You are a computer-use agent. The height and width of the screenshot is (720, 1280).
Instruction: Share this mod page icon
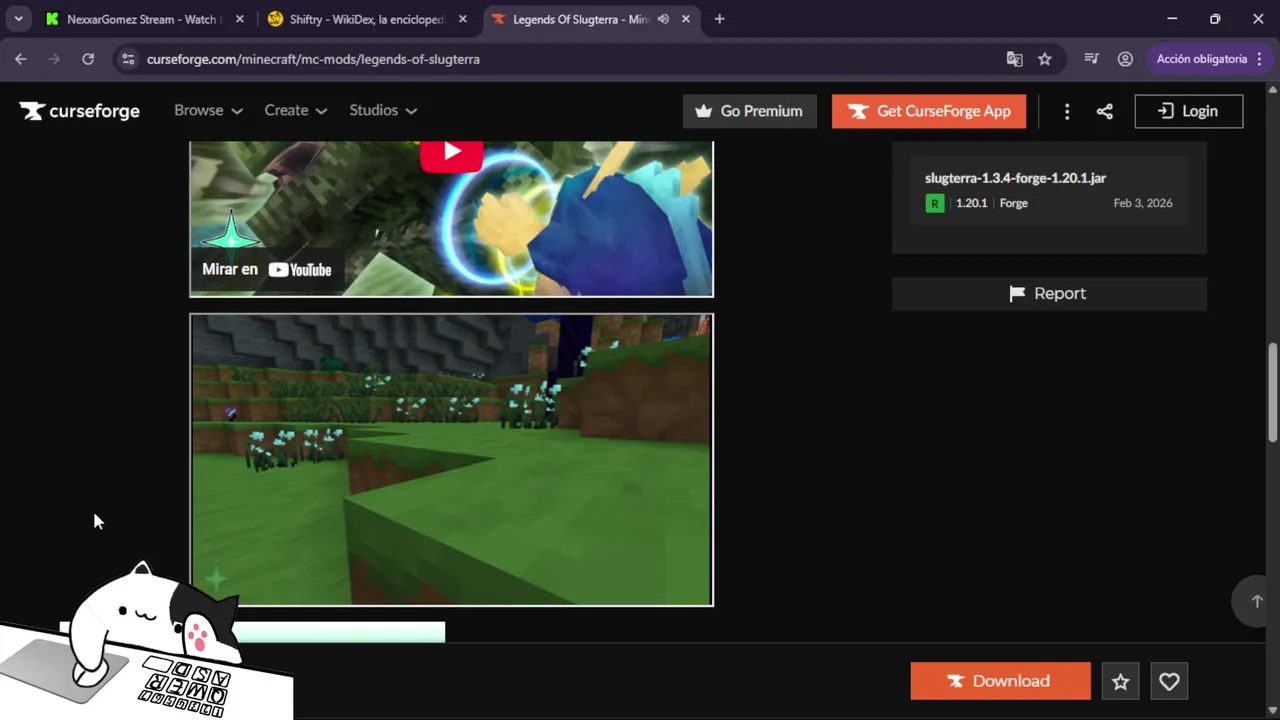[x=1104, y=111]
